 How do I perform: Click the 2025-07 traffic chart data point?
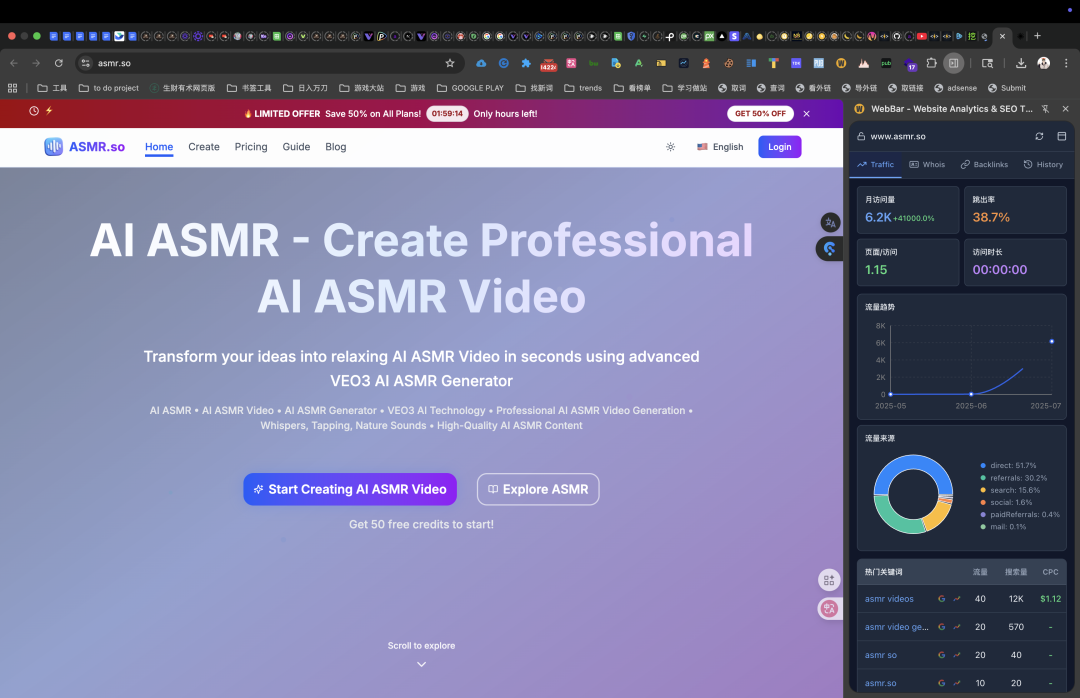click(x=1052, y=342)
